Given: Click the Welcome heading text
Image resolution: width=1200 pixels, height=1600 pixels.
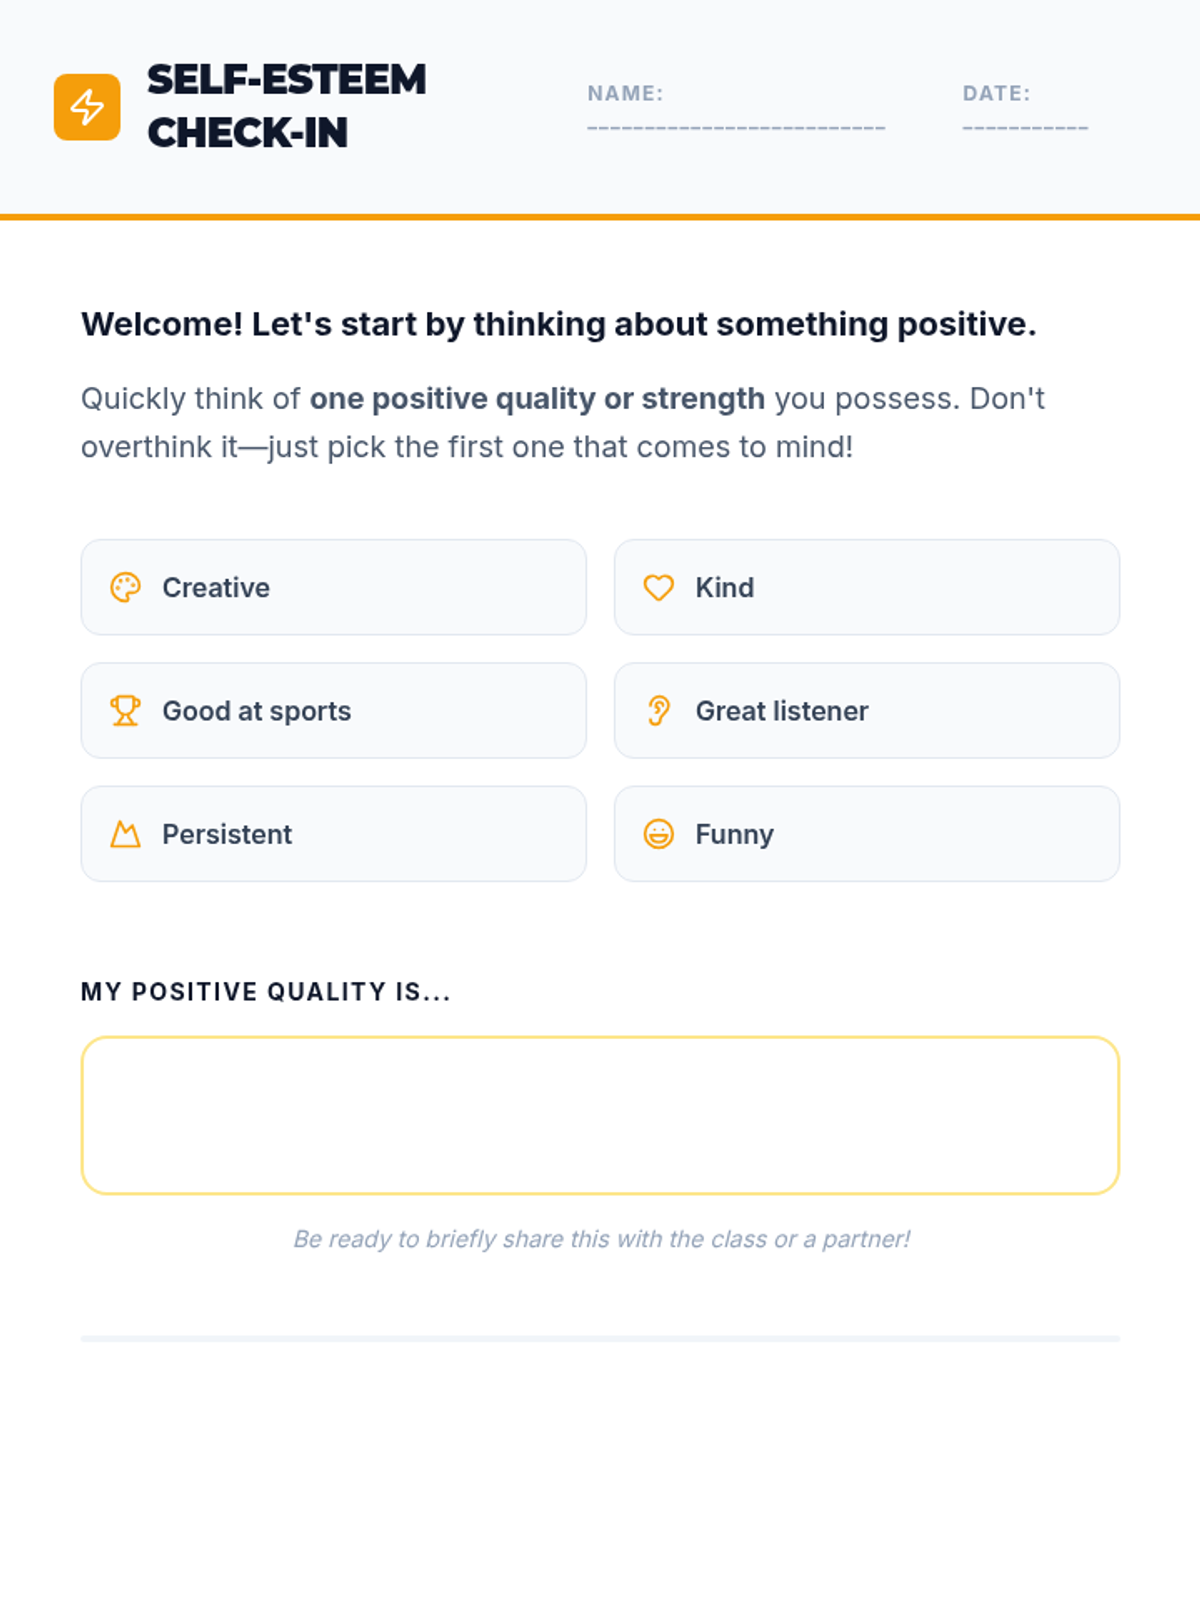Looking at the screenshot, I should pos(558,324).
